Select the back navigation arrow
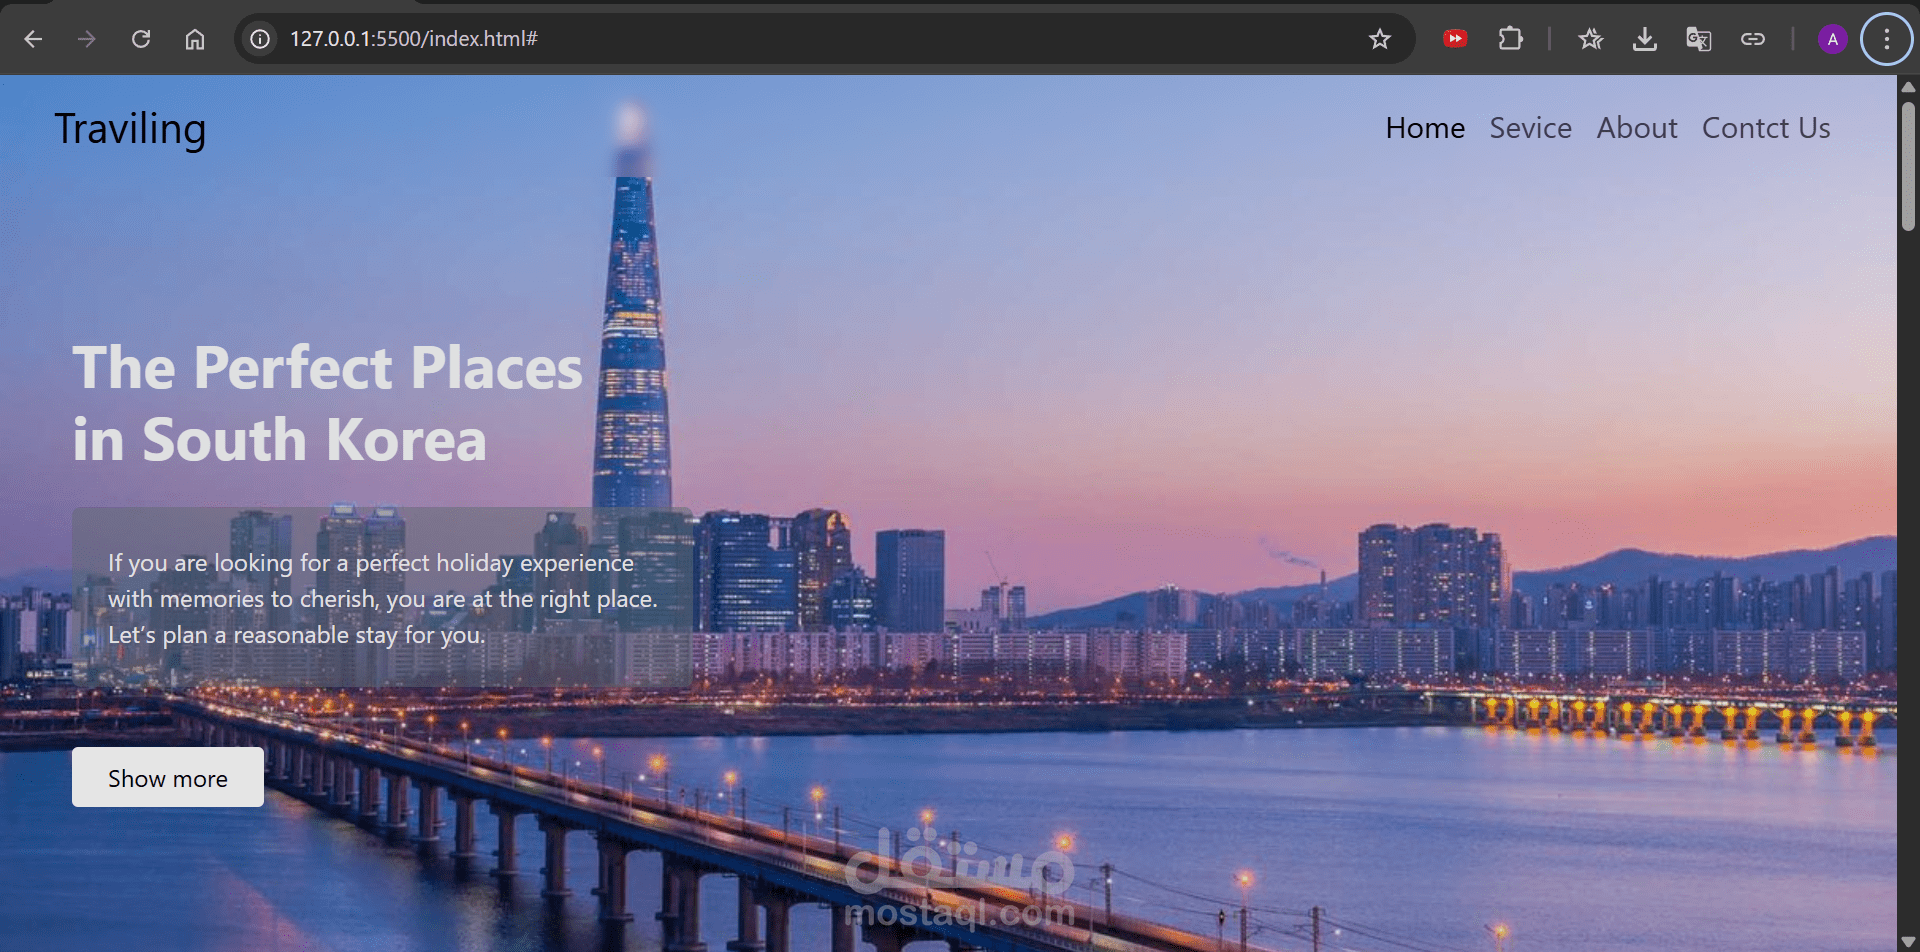The image size is (1920, 952). [33, 39]
